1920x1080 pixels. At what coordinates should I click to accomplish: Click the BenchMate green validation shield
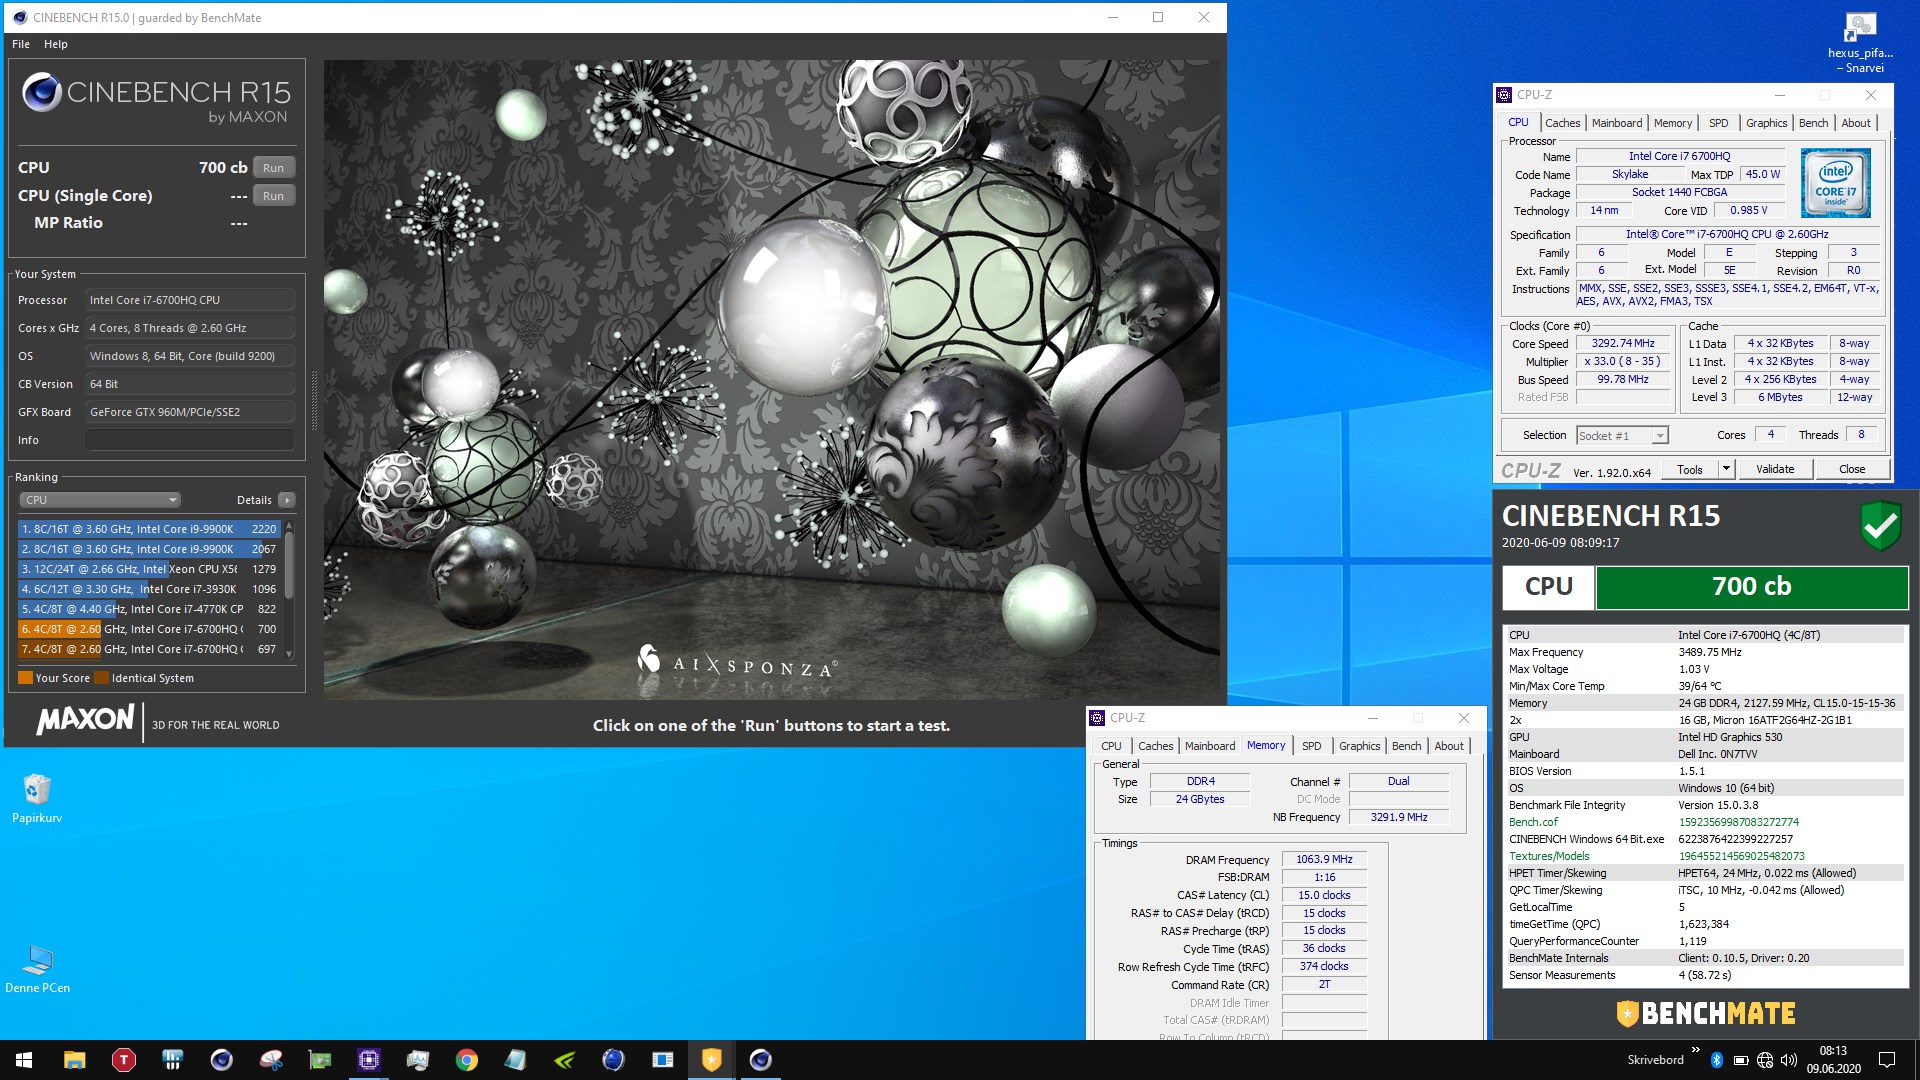point(1880,525)
